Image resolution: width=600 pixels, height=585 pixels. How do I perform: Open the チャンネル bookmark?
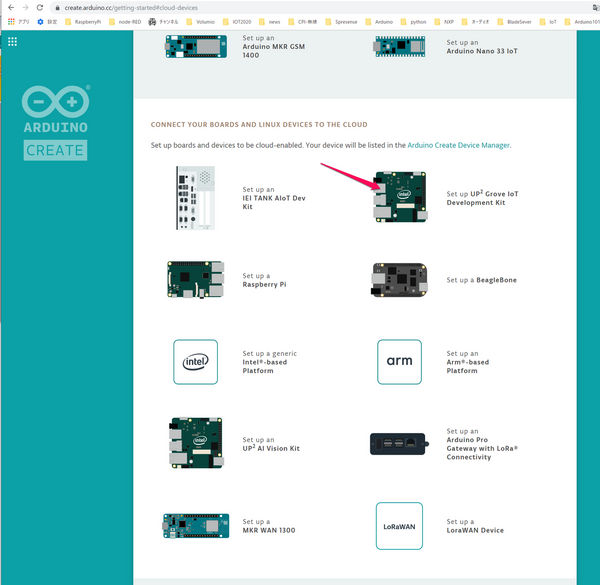point(163,22)
